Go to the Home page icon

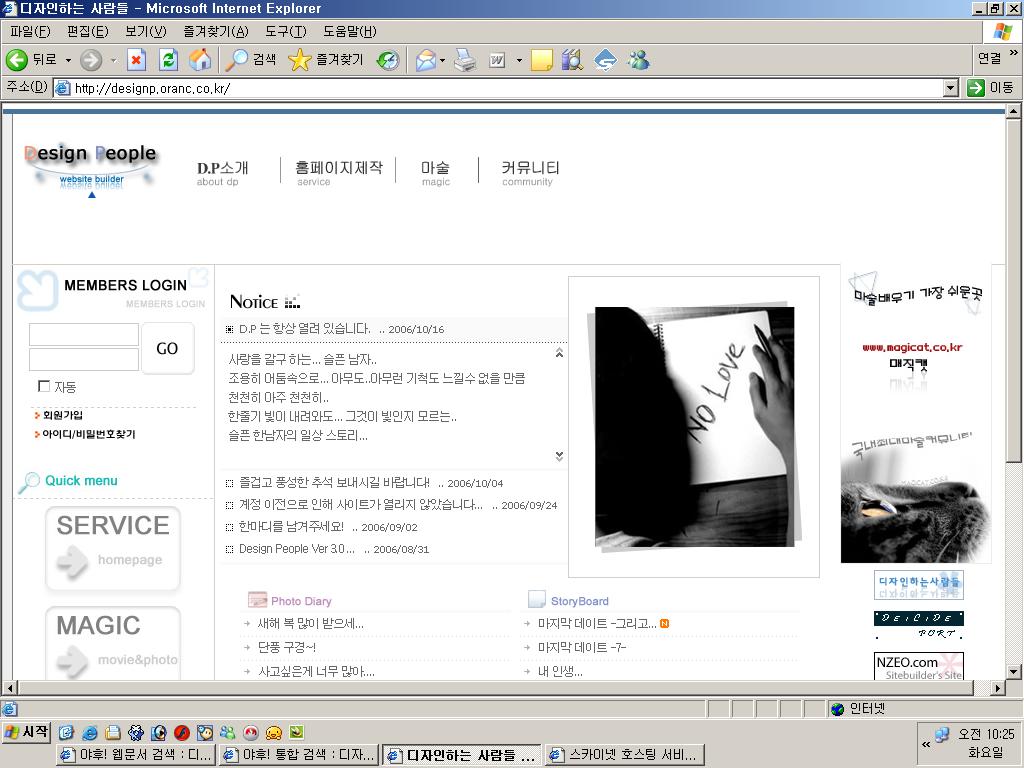pos(200,60)
